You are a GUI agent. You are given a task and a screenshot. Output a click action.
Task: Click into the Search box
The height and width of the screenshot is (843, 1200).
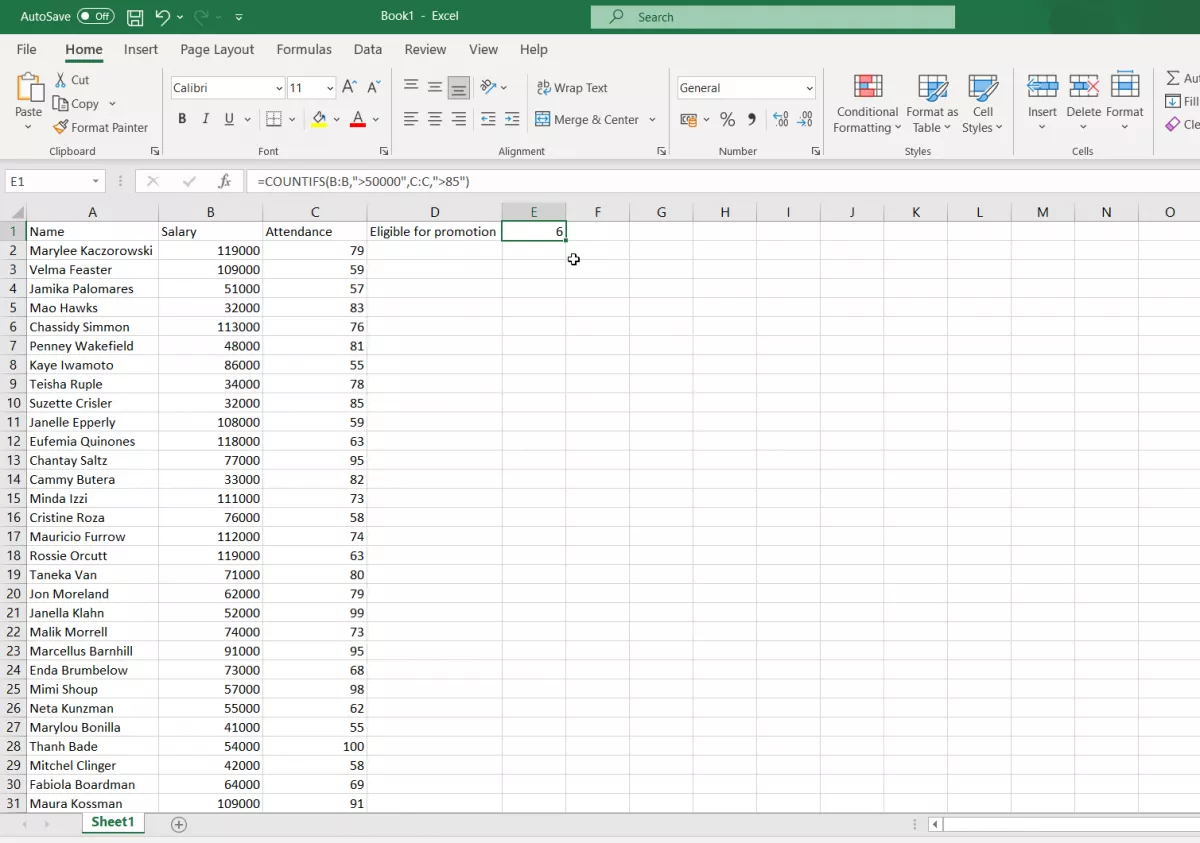[x=773, y=17]
